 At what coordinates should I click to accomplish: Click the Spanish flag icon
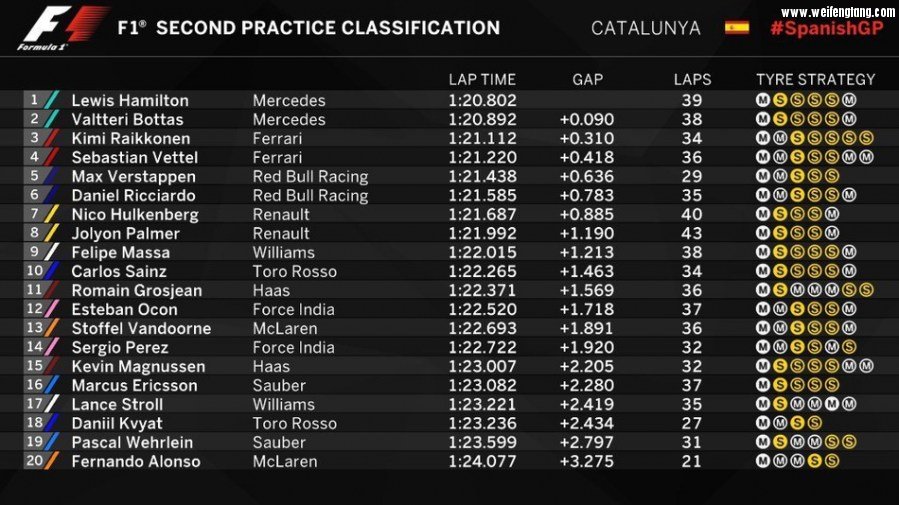pyautogui.click(x=736, y=28)
